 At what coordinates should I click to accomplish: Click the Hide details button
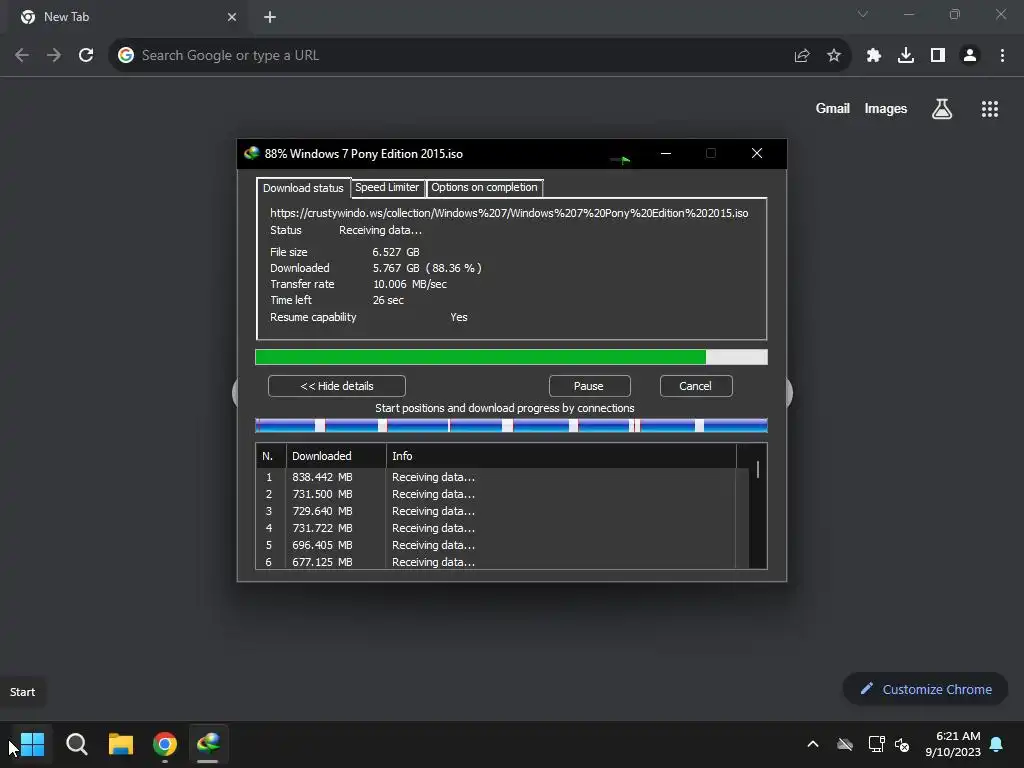pyautogui.click(x=337, y=386)
